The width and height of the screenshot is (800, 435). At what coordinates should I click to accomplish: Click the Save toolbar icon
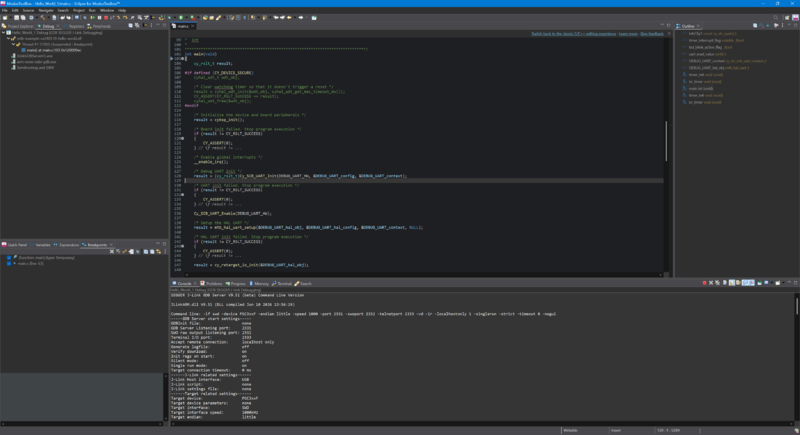click(16, 17)
